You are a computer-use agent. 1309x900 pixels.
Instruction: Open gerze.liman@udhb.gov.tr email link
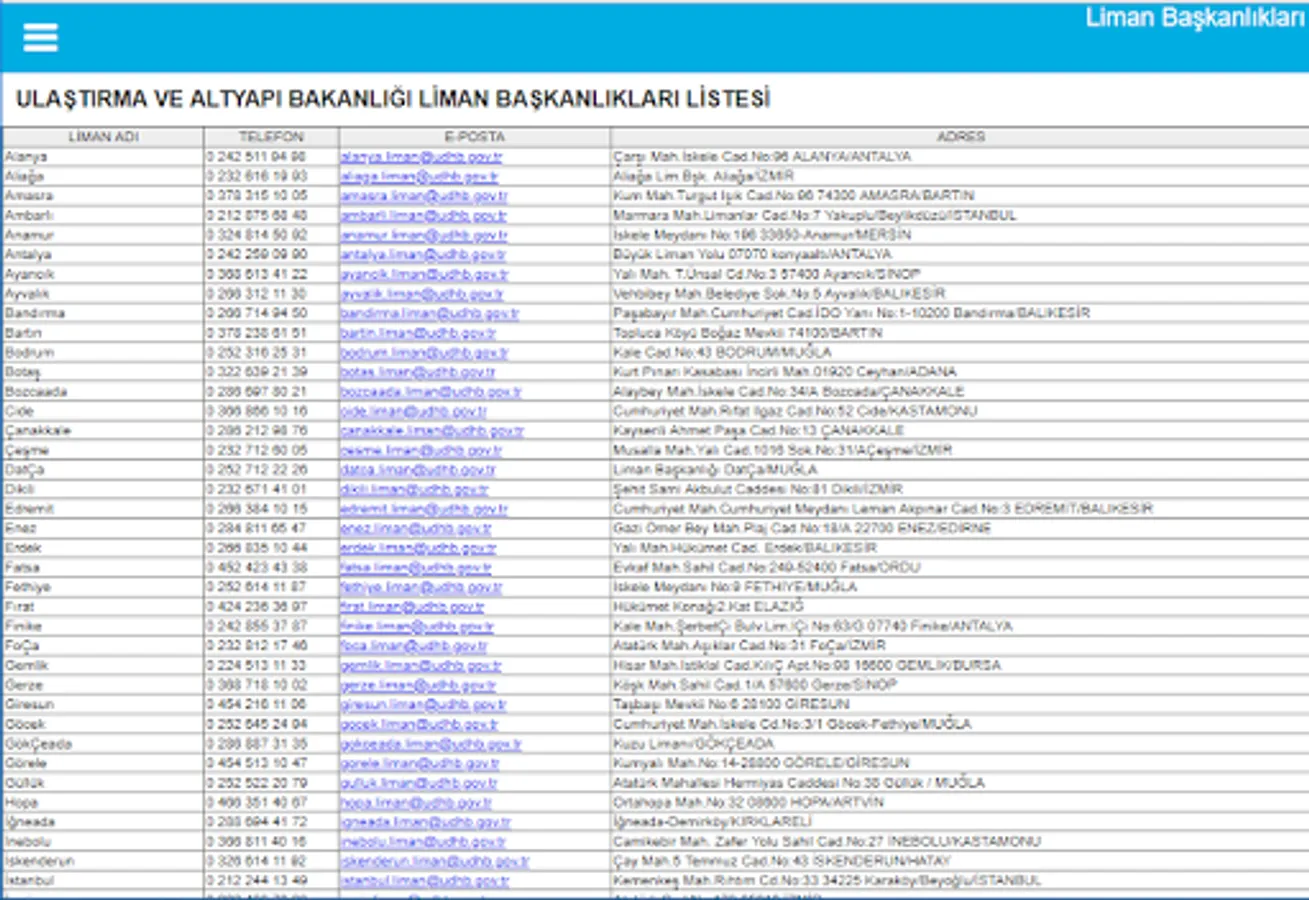(418, 685)
